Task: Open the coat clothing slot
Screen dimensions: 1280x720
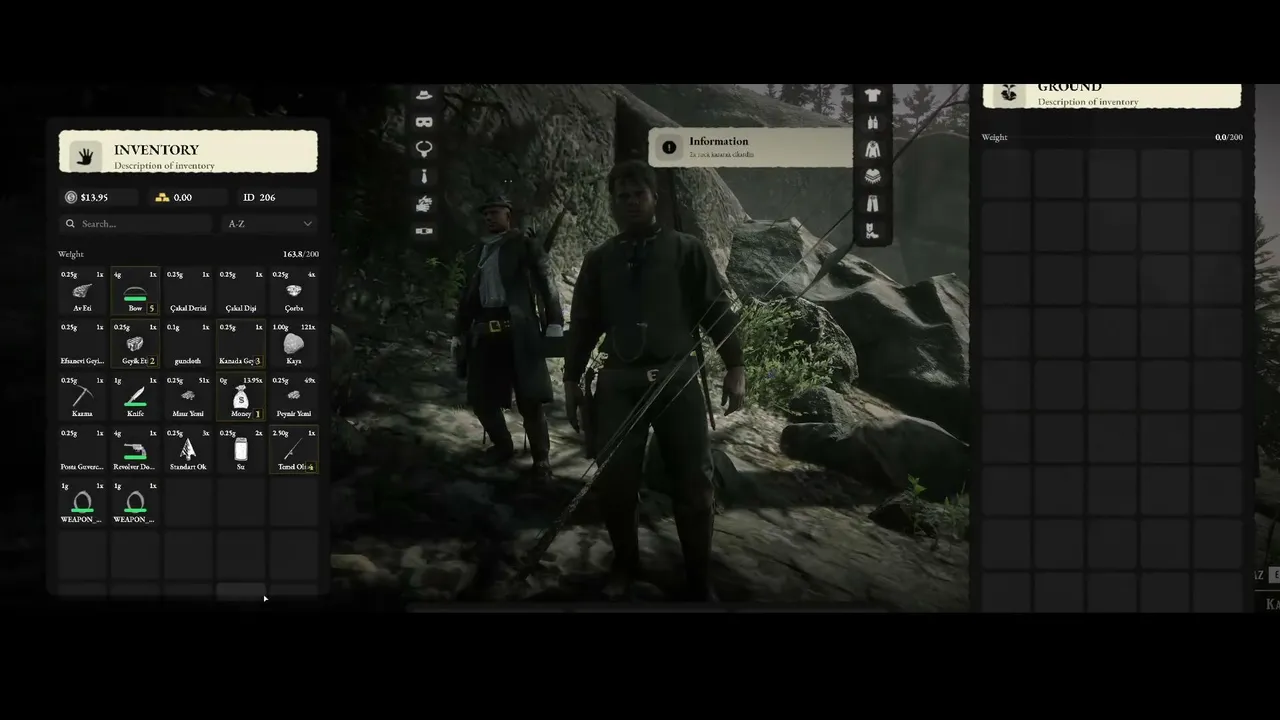Action: click(873, 149)
